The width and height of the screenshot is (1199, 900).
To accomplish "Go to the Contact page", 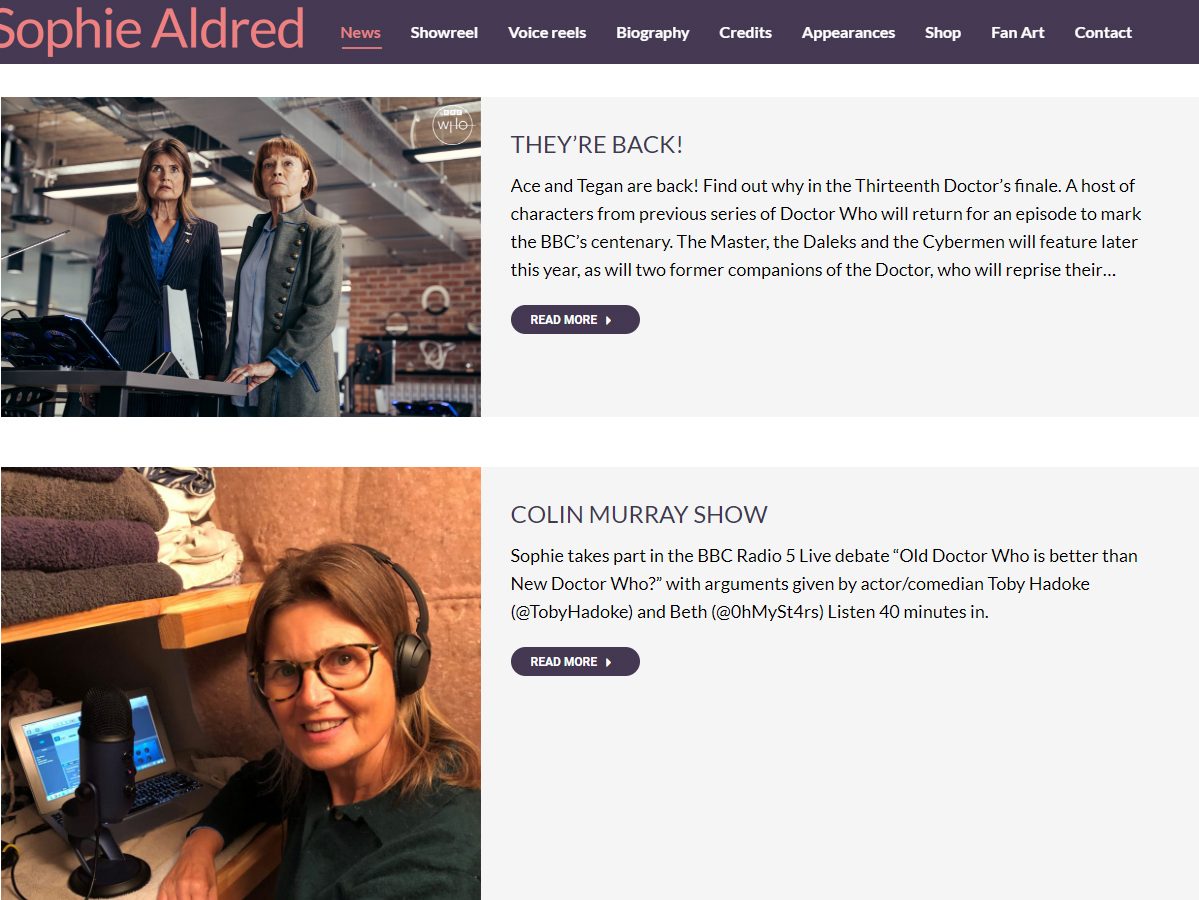I will (1103, 32).
